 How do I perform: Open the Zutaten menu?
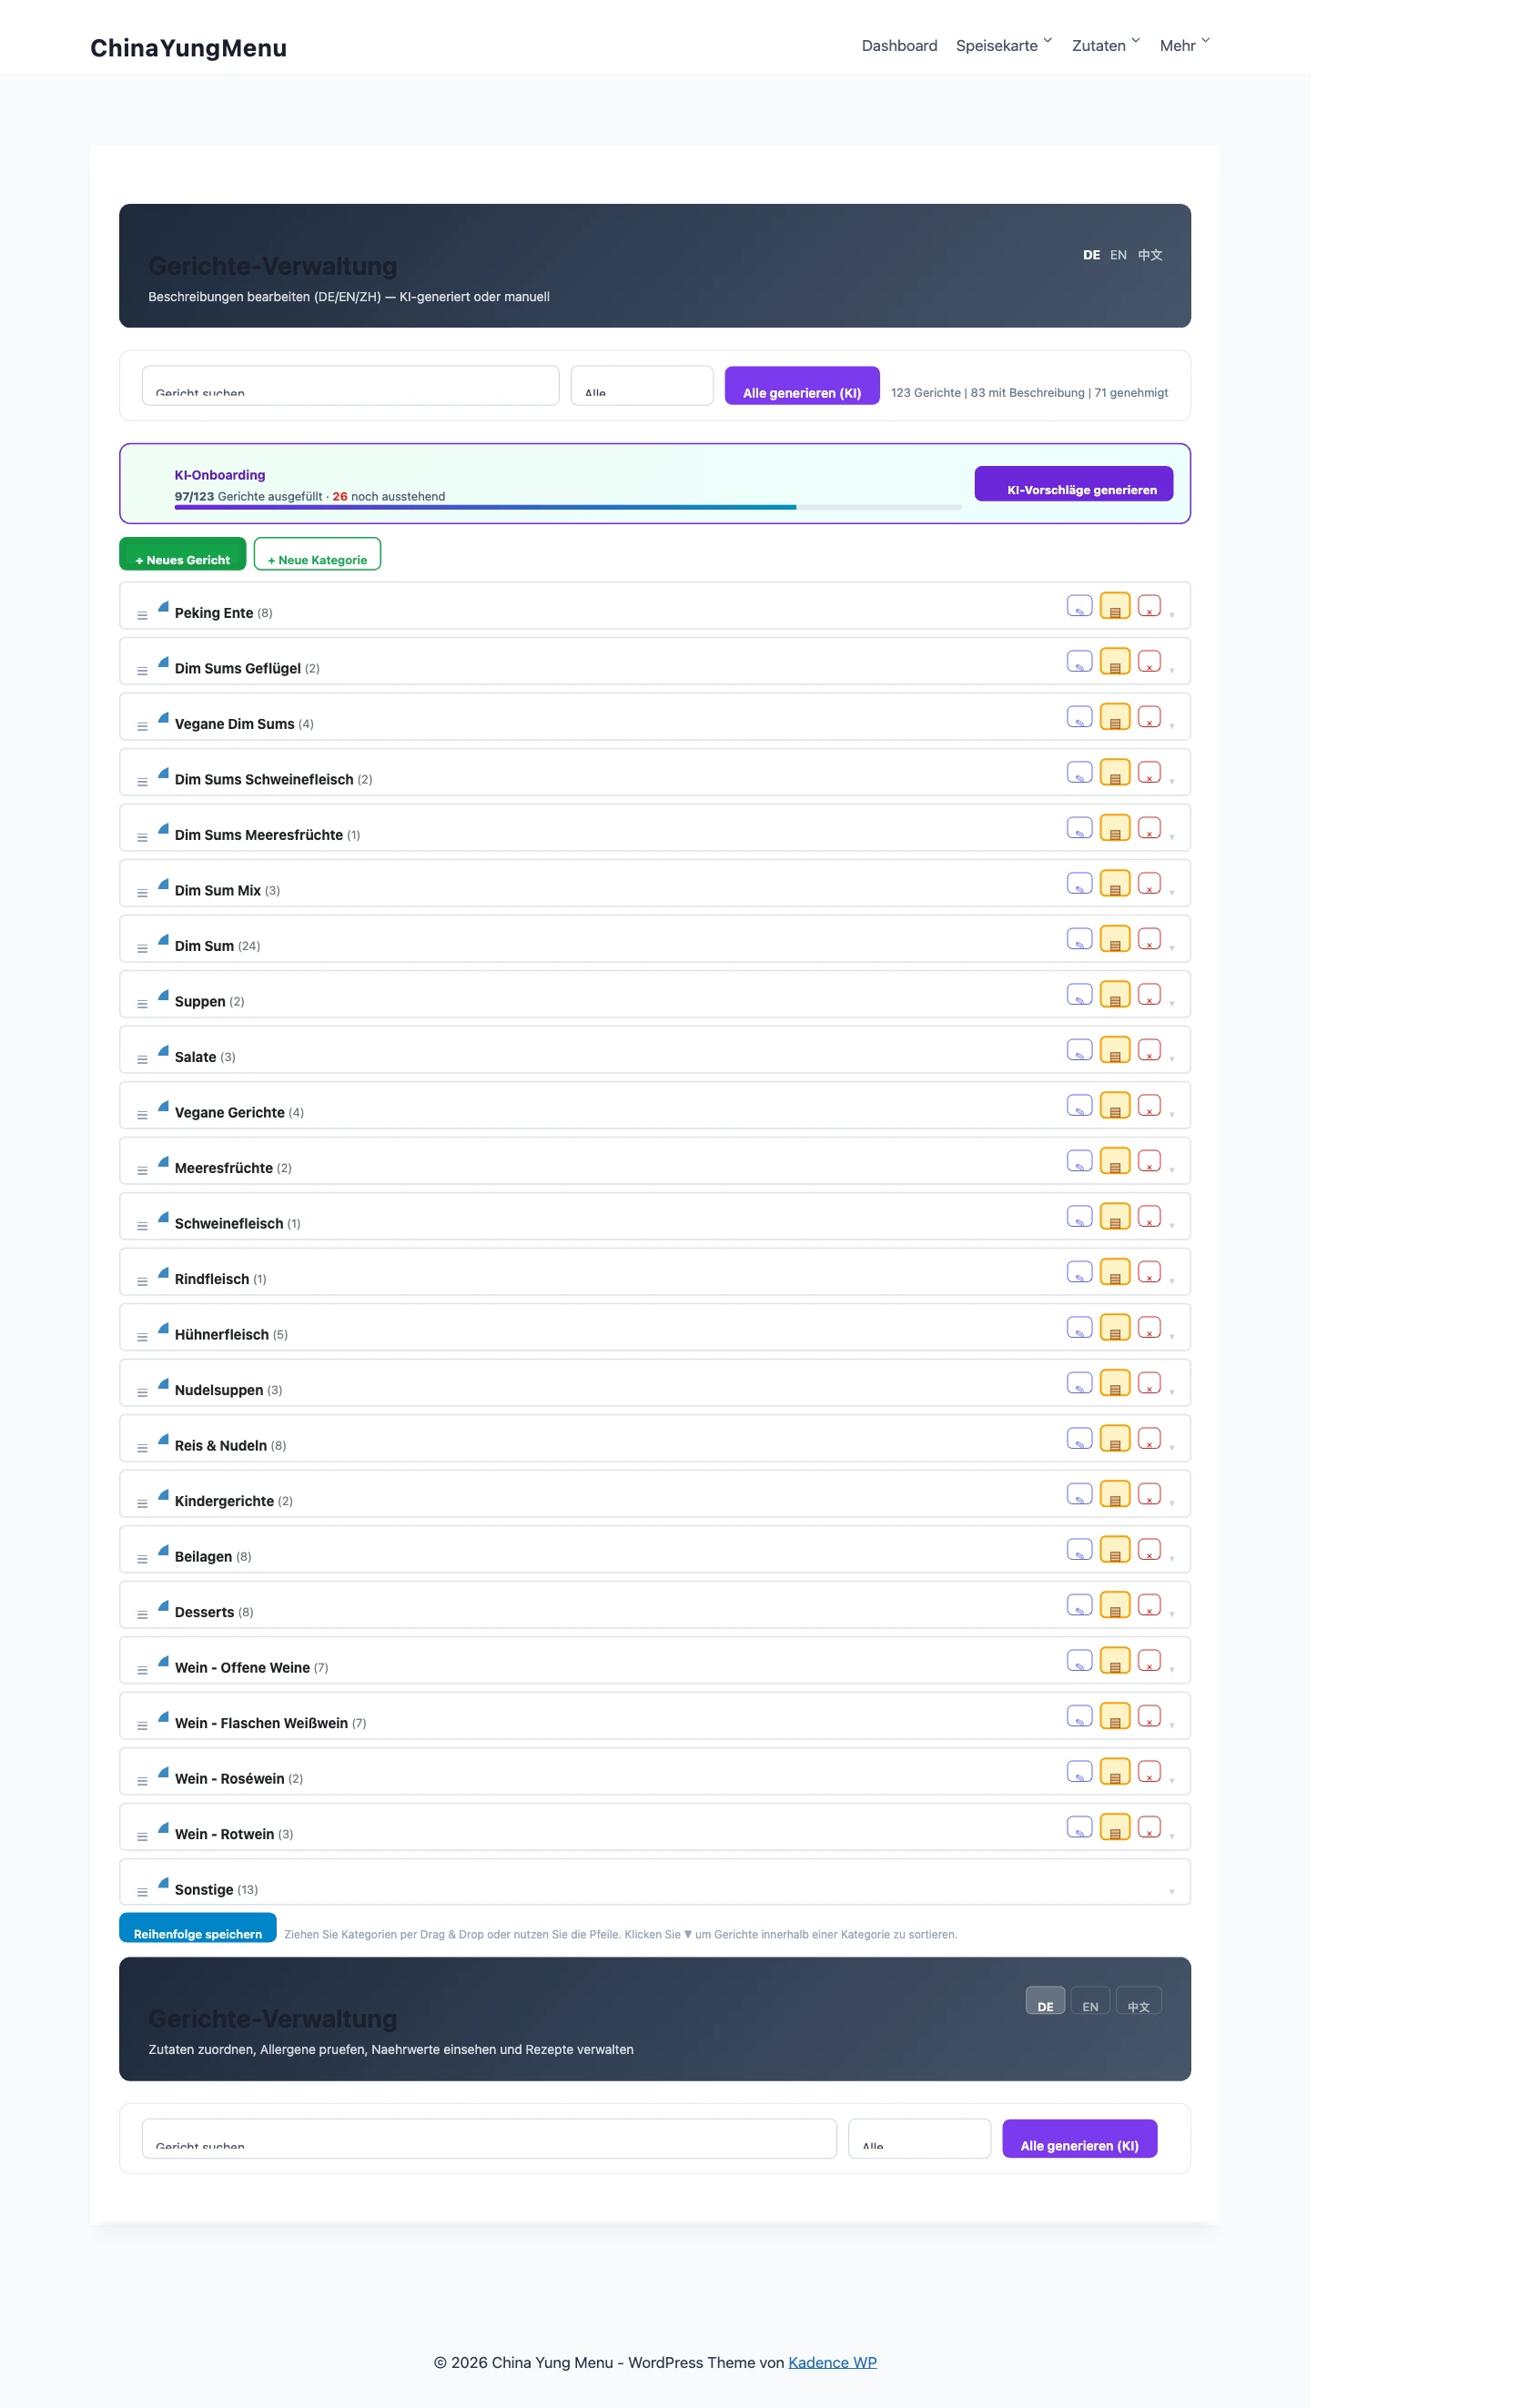point(1105,46)
